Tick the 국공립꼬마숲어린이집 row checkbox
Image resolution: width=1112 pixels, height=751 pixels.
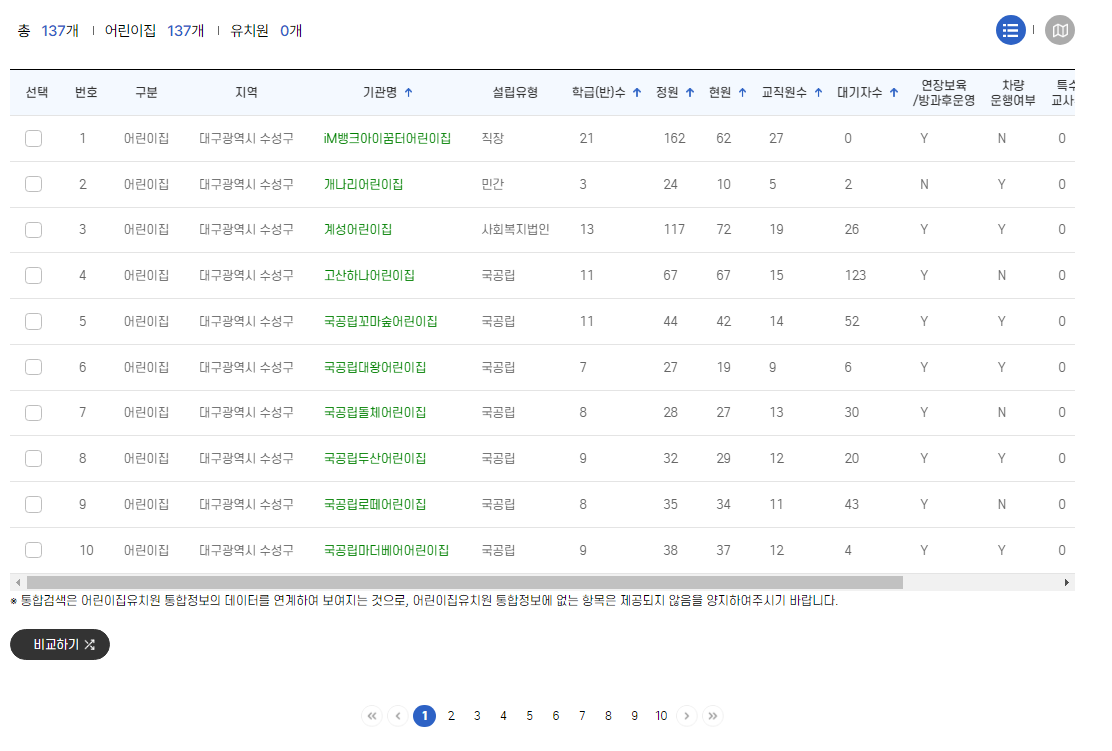click(x=33, y=321)
